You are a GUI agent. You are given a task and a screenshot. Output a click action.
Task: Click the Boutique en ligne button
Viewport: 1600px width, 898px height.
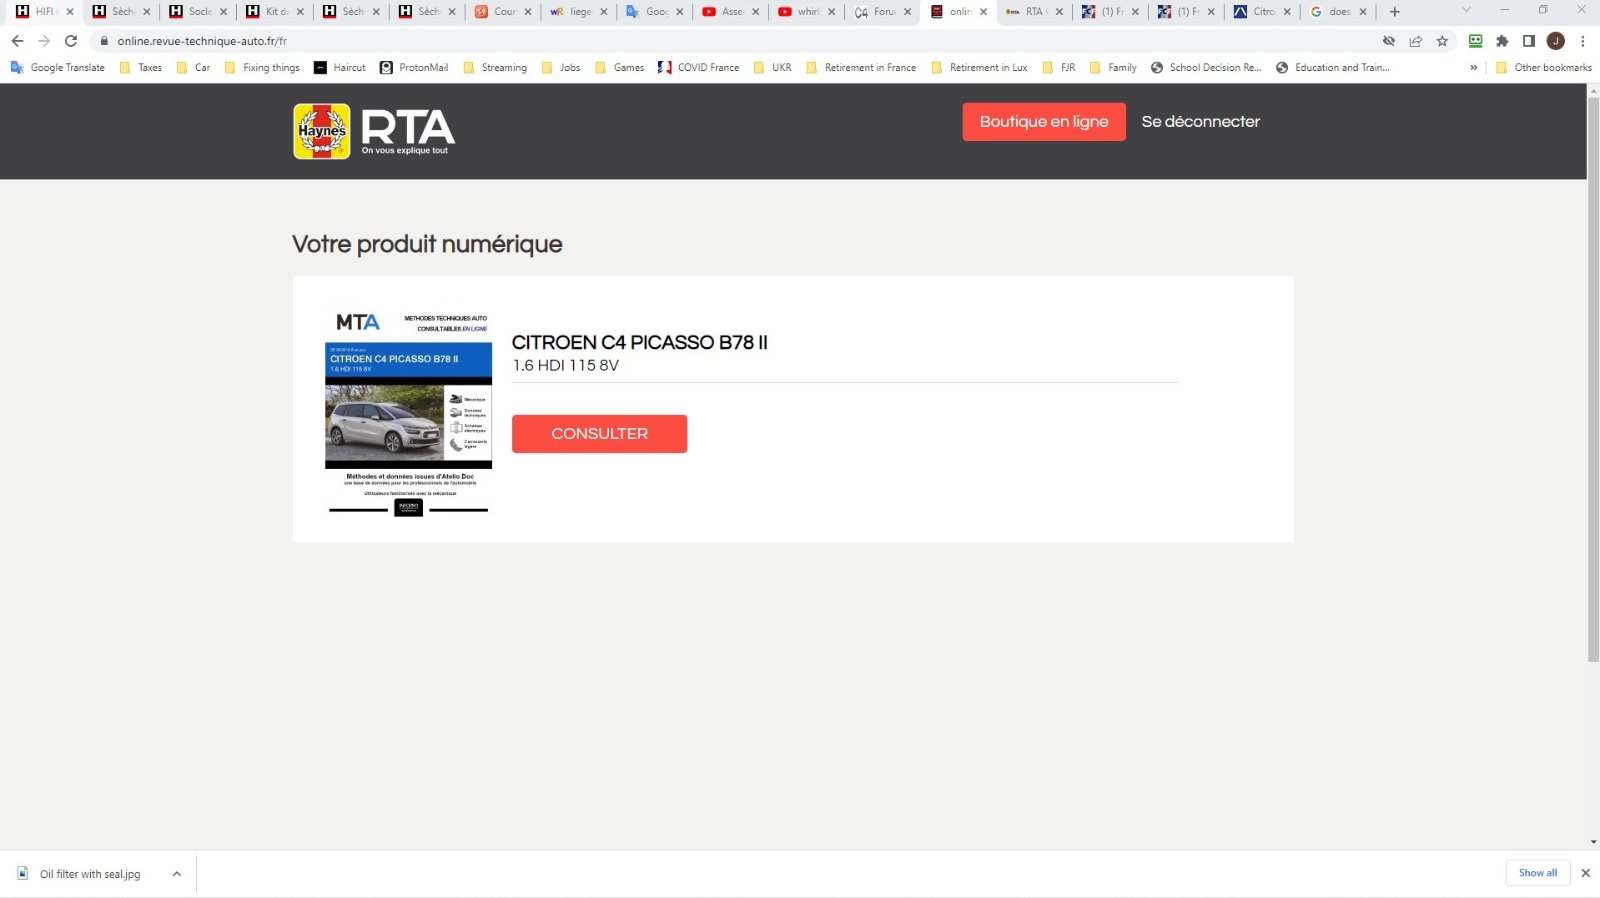pos(1044,122)
